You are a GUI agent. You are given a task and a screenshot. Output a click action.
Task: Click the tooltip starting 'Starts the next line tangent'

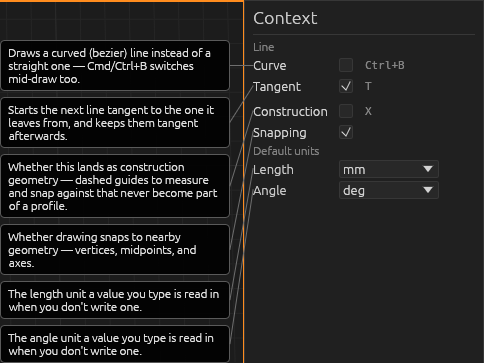(115, 123)
